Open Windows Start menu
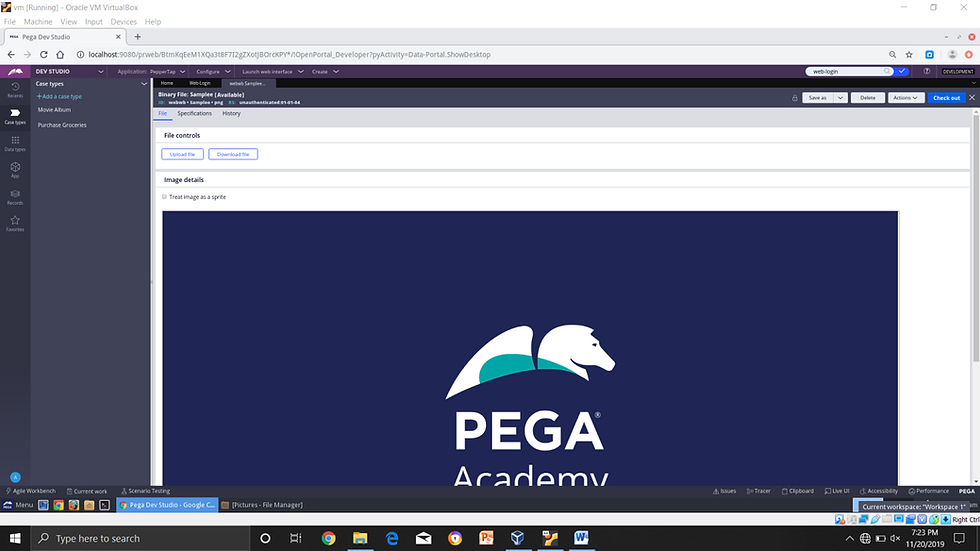The width and height of the screenshot is (980, 551). coord(15,538)
